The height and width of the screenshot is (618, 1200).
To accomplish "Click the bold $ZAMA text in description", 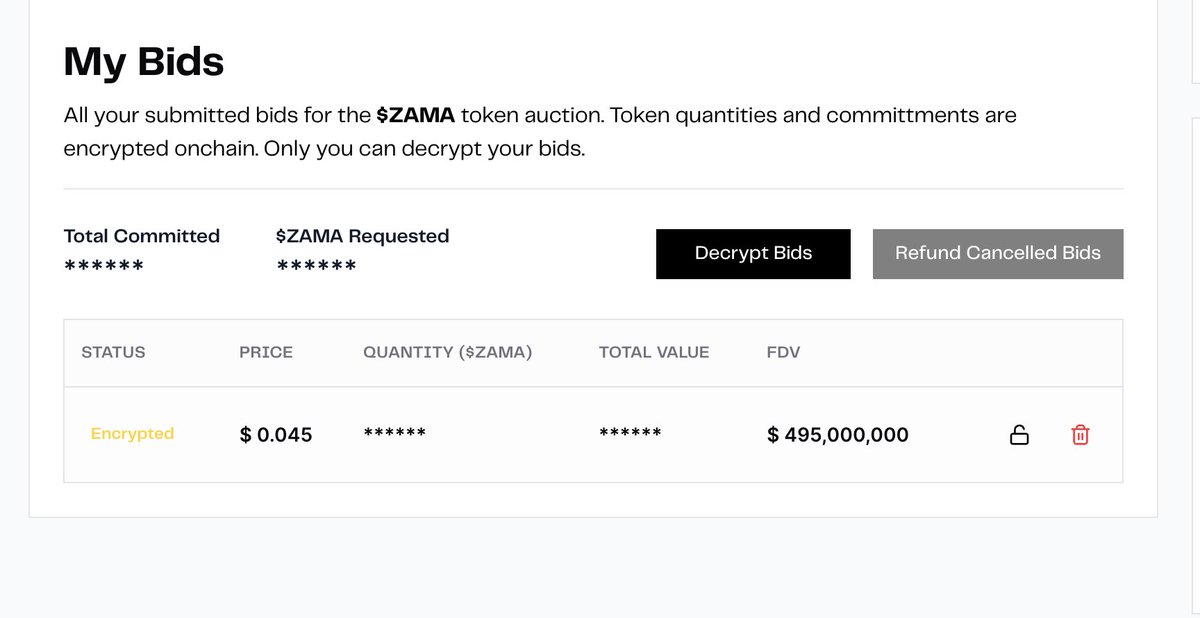I will click(415, 115).
